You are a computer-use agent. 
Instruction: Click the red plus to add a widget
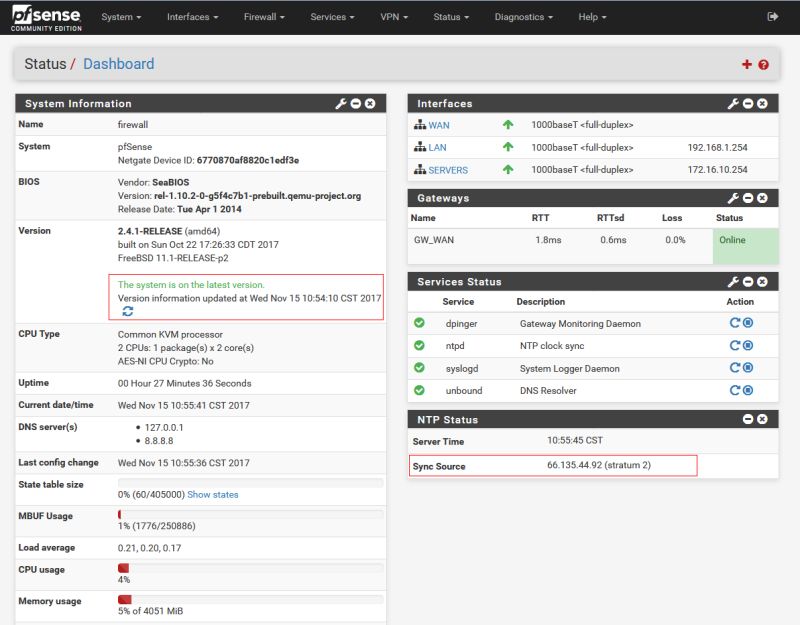coord(747,62)
